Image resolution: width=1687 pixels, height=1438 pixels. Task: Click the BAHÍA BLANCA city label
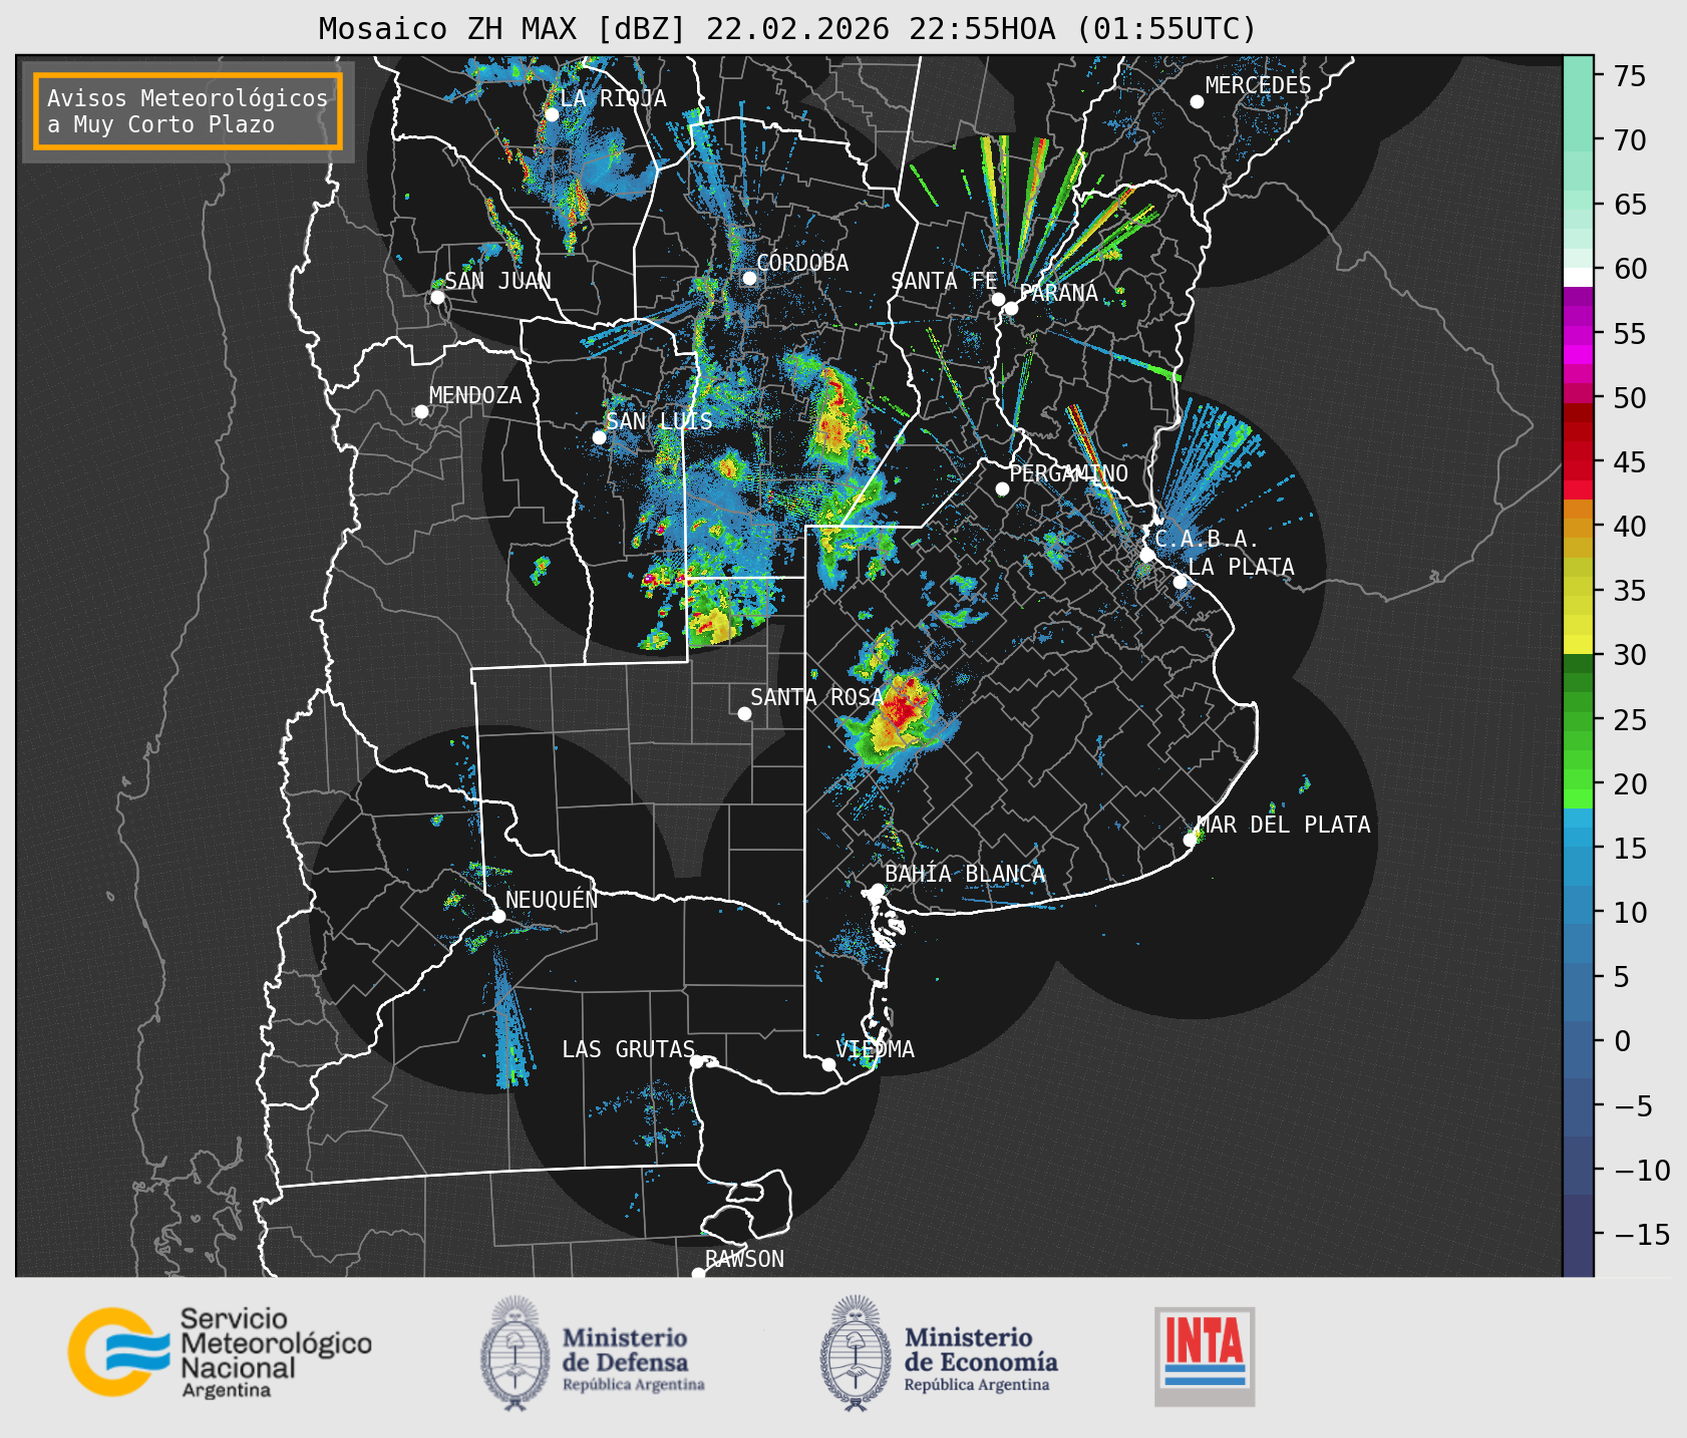[x=965, y=874]
